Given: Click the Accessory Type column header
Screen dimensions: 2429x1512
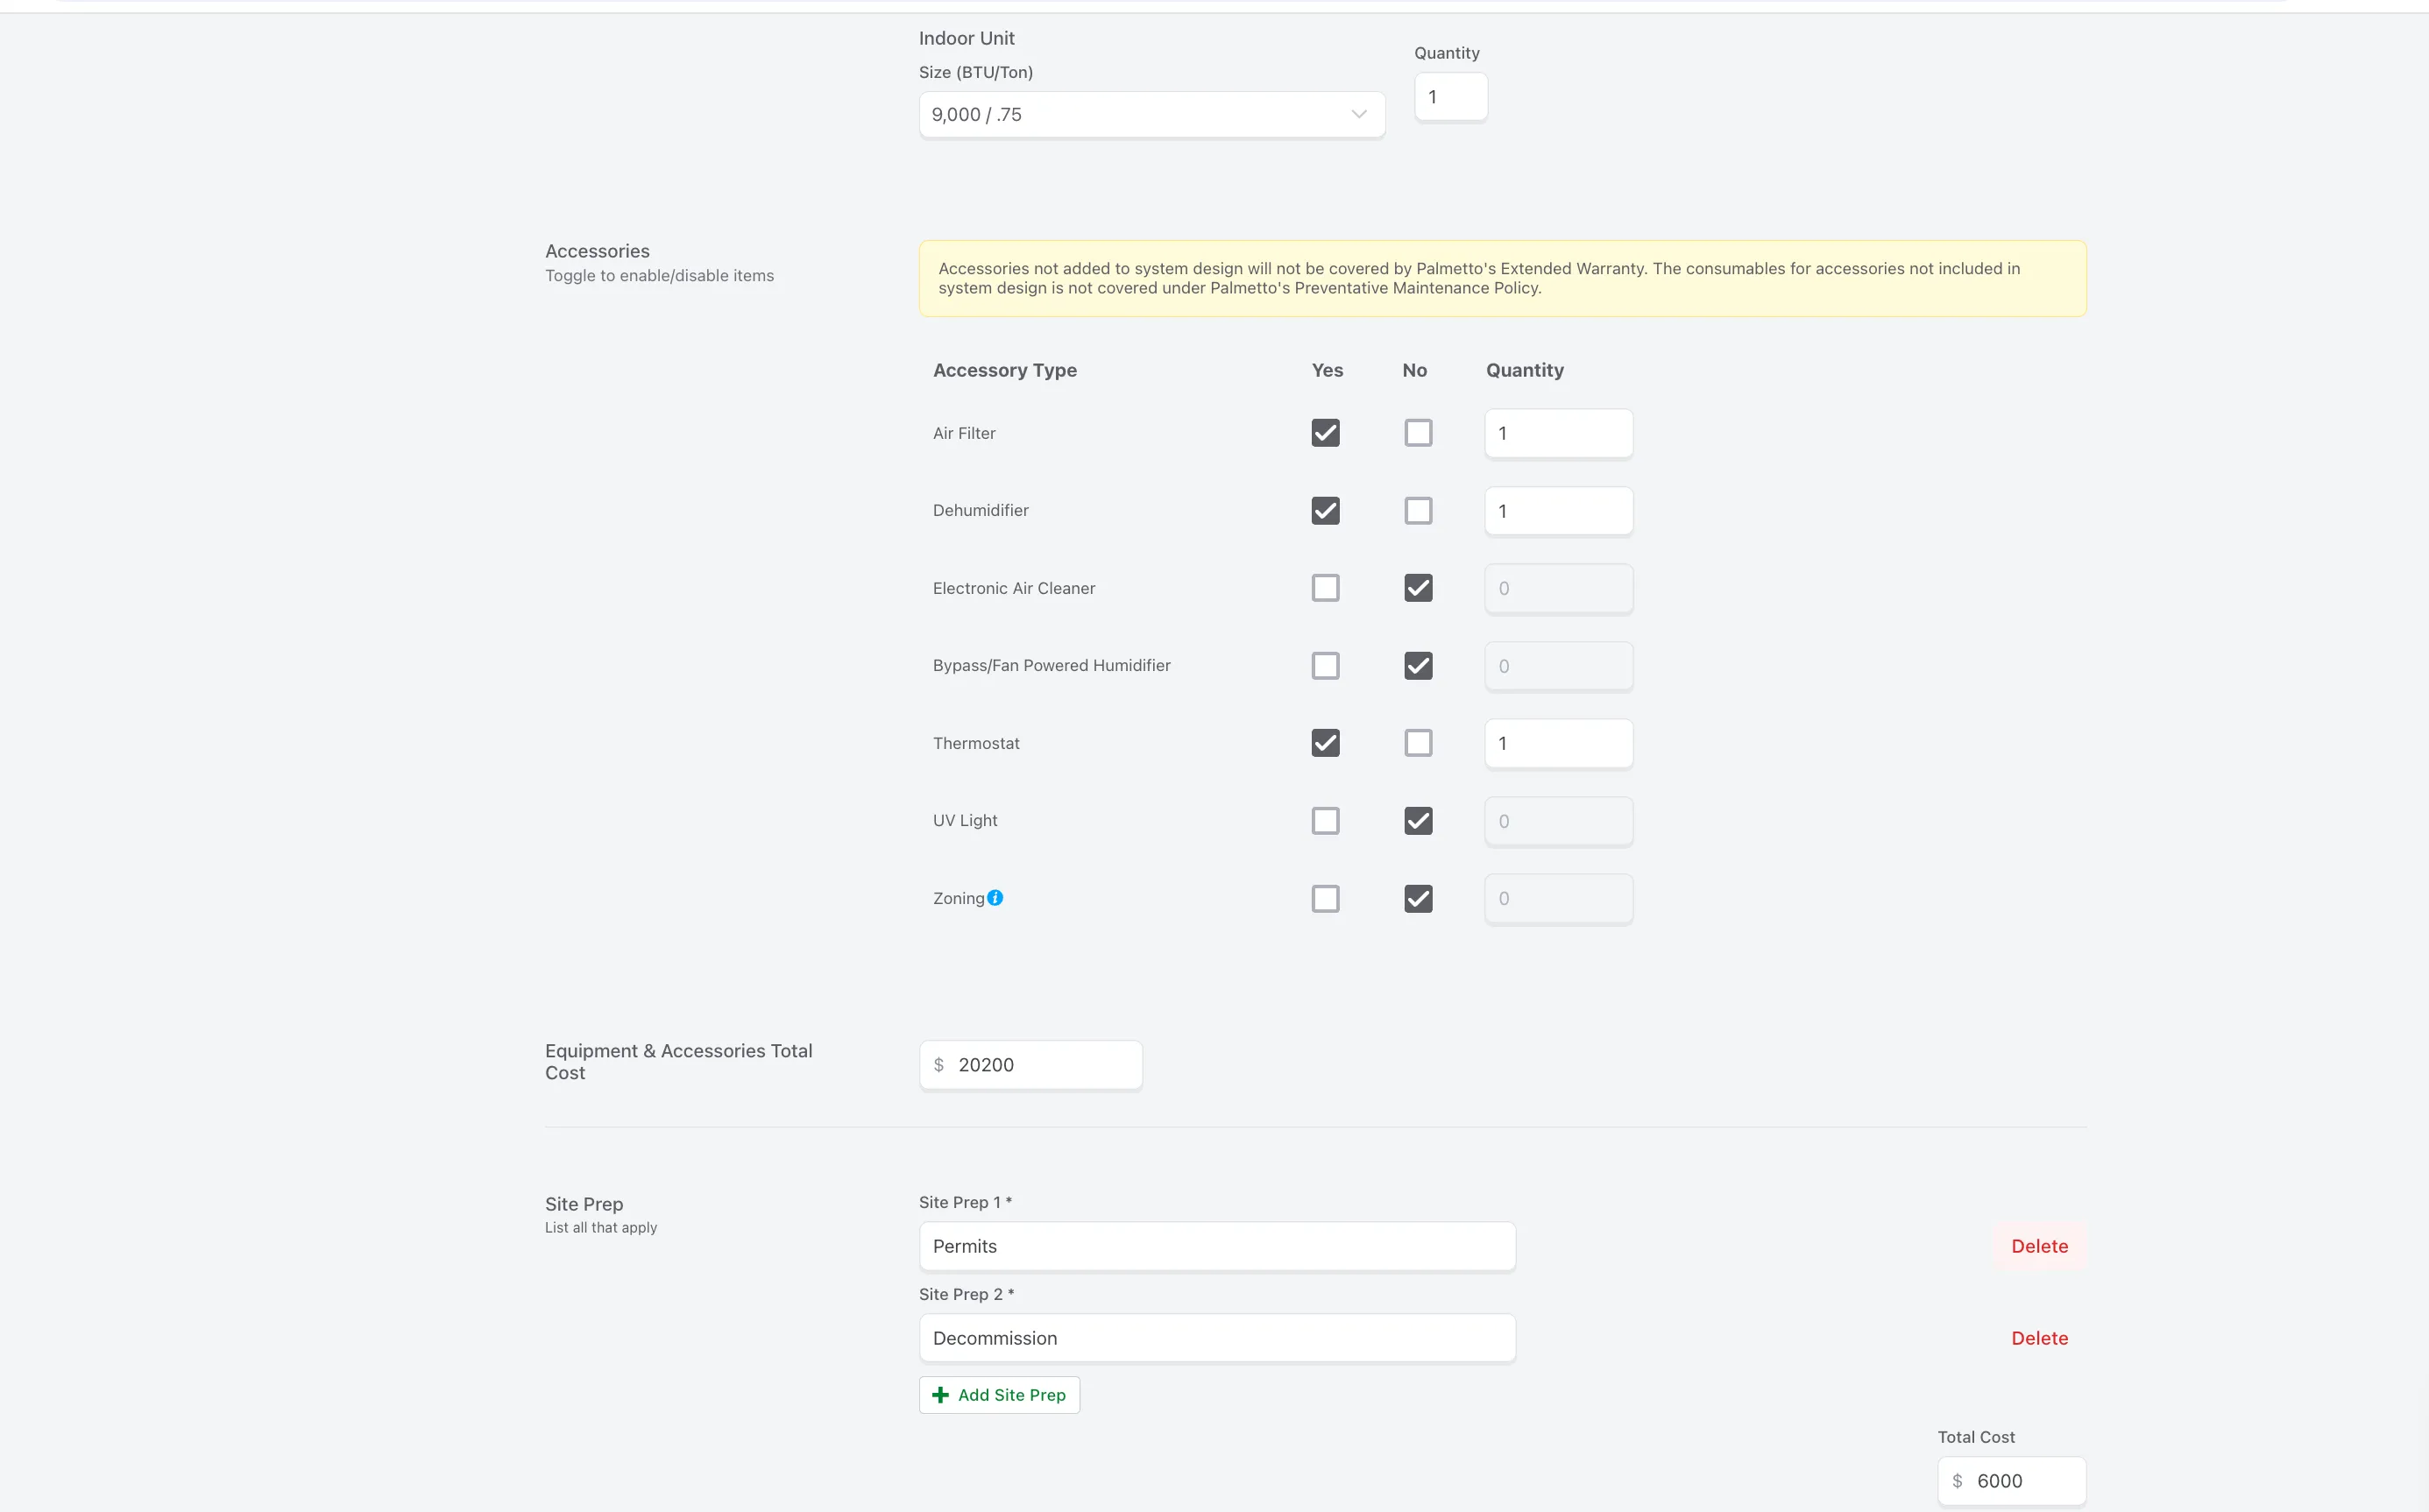Looking at the screenshot, I should point(1005,370).
